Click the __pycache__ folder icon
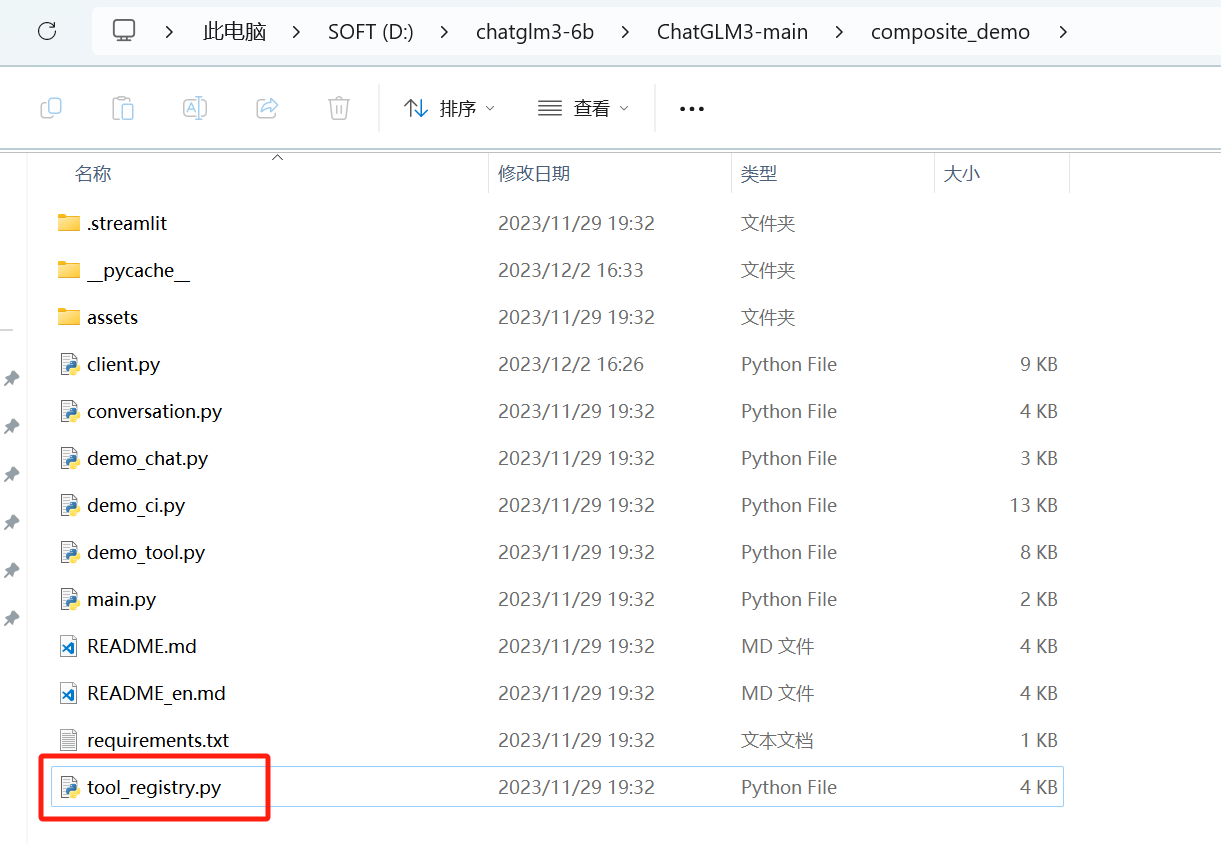Image resolution: width=1221 pixels, height=844 pixels. point(69,270)
